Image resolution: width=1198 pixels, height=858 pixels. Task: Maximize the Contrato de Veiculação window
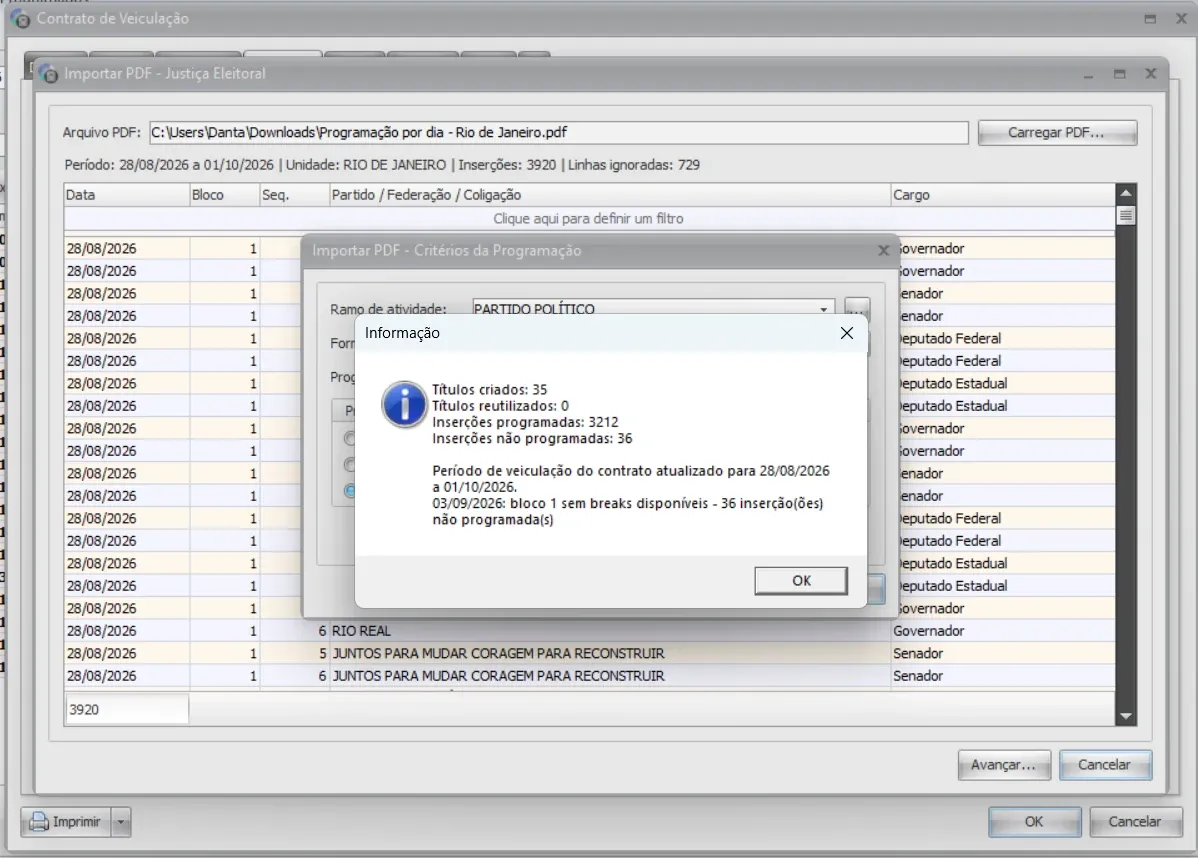1151,19
